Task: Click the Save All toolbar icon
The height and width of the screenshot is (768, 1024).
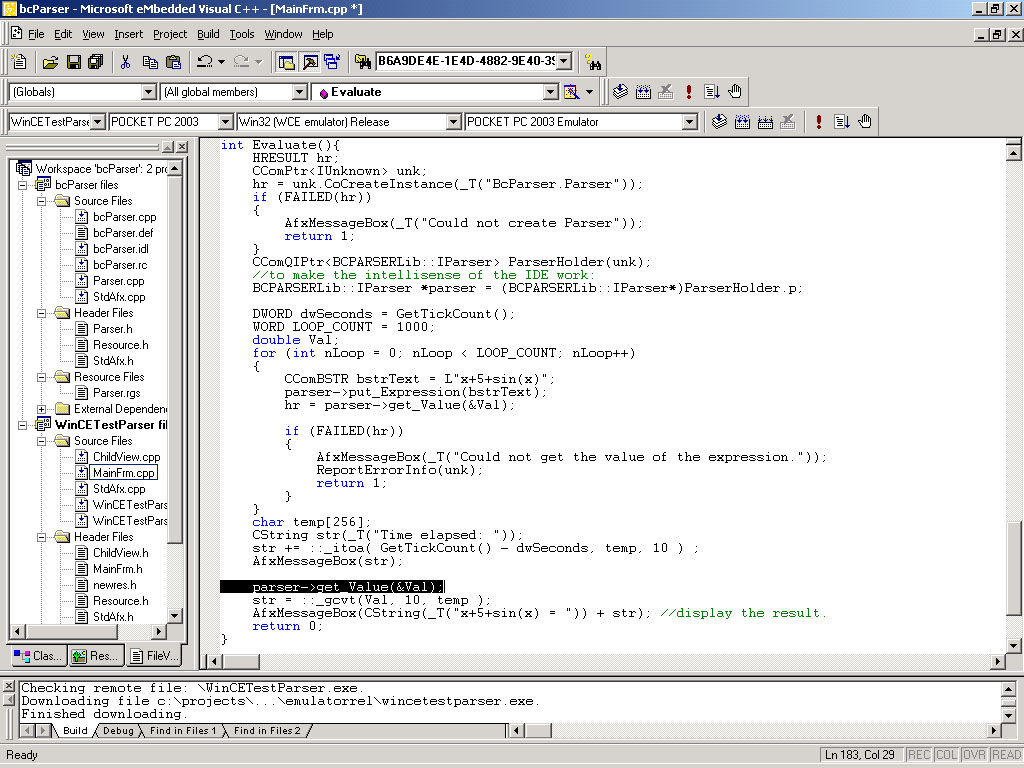Action: click(95, 62)
